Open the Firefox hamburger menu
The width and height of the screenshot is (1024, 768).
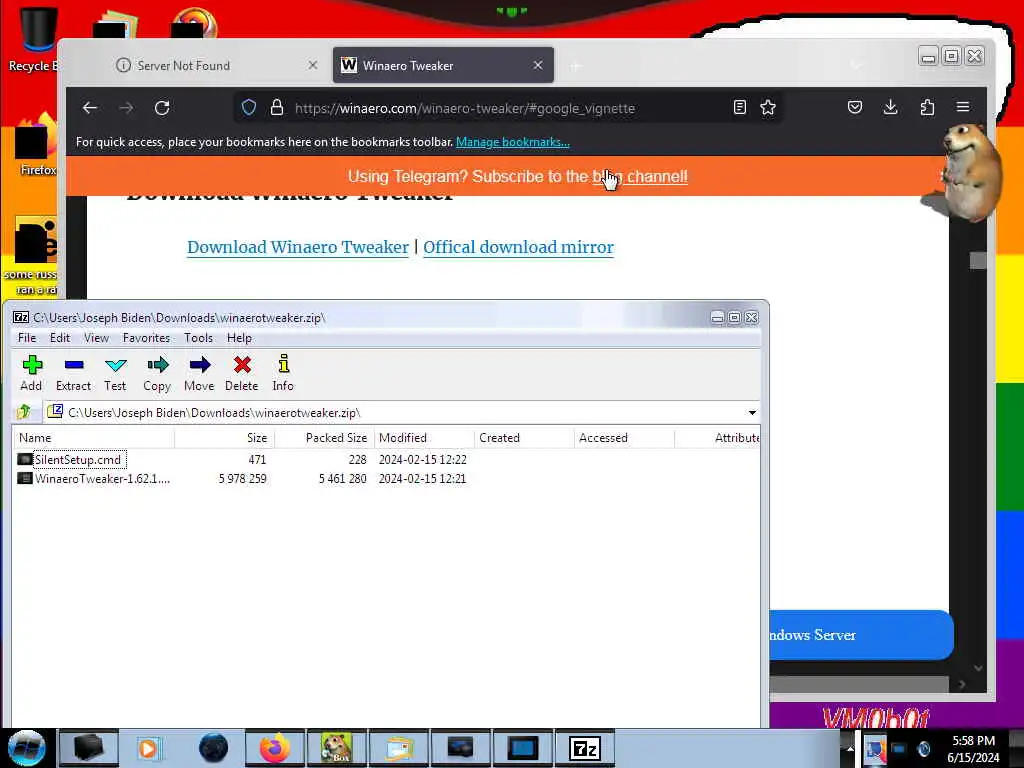963,107
